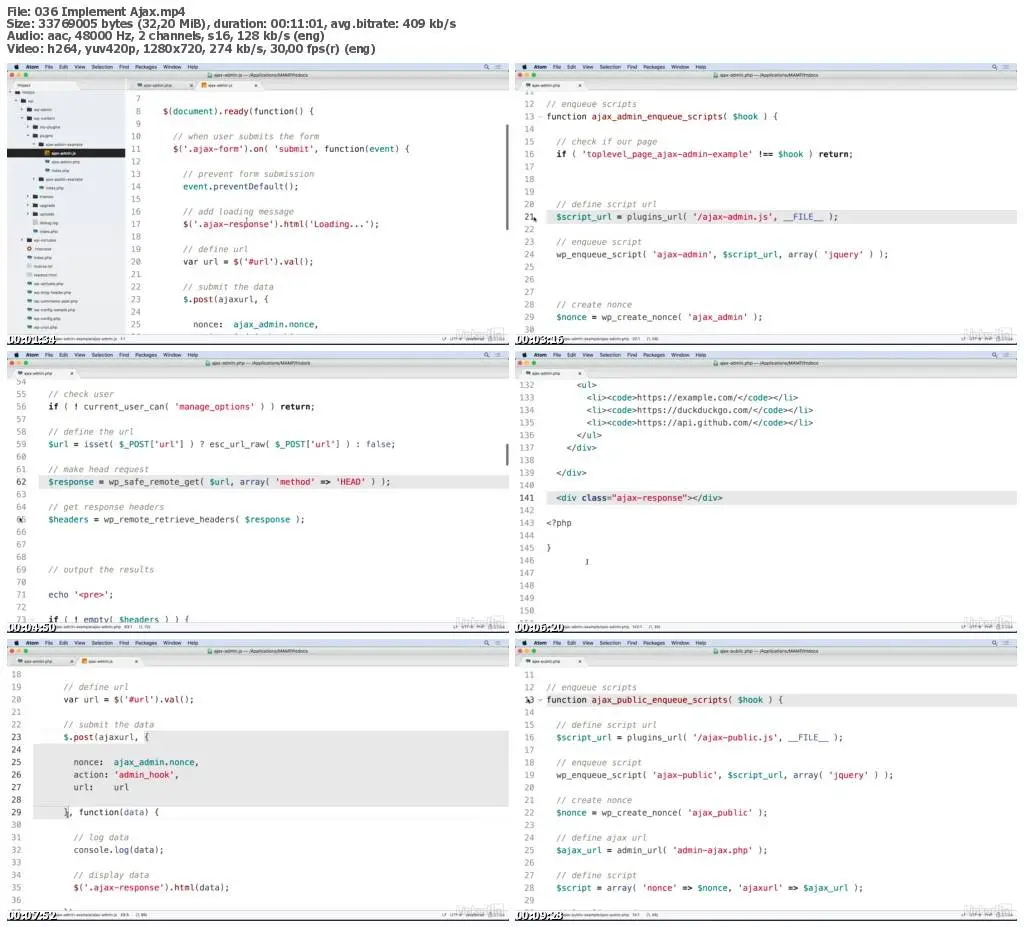Select the Project tab above tree view
The image size is (1024, 927).
pos(46,86)
